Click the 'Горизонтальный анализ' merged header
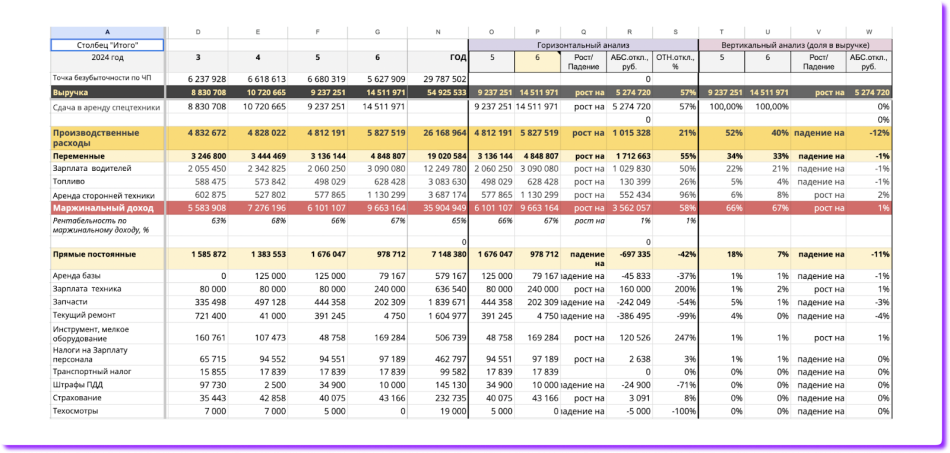 583,45
